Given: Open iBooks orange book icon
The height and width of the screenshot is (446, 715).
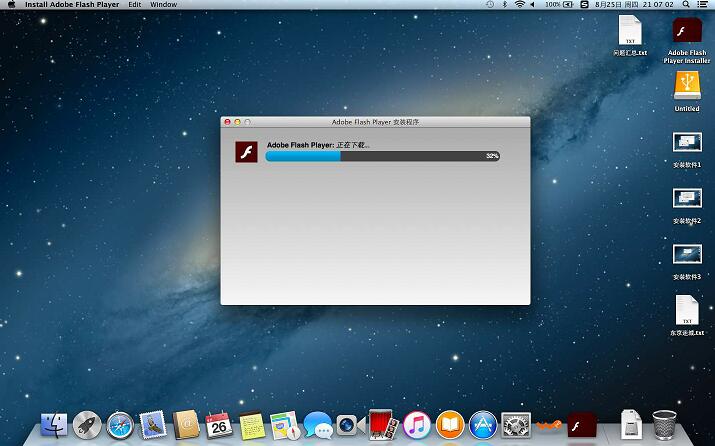Looking at the screenshot, I should pos(450,425).
